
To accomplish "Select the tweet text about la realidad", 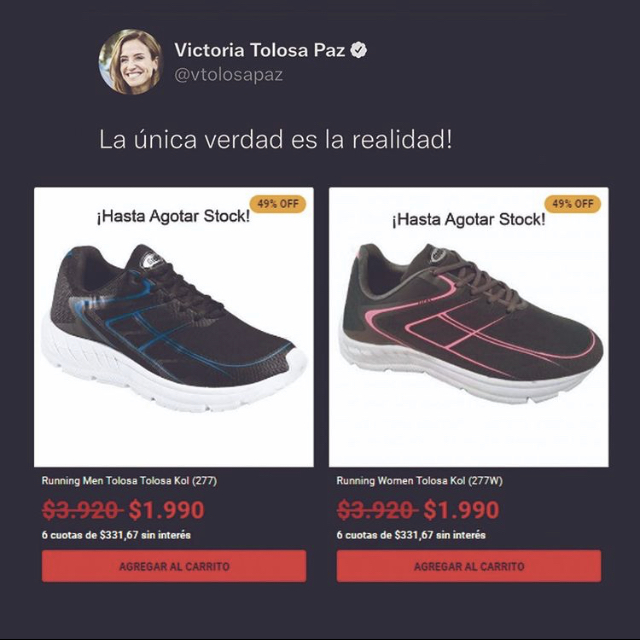I will pos(276,140).
